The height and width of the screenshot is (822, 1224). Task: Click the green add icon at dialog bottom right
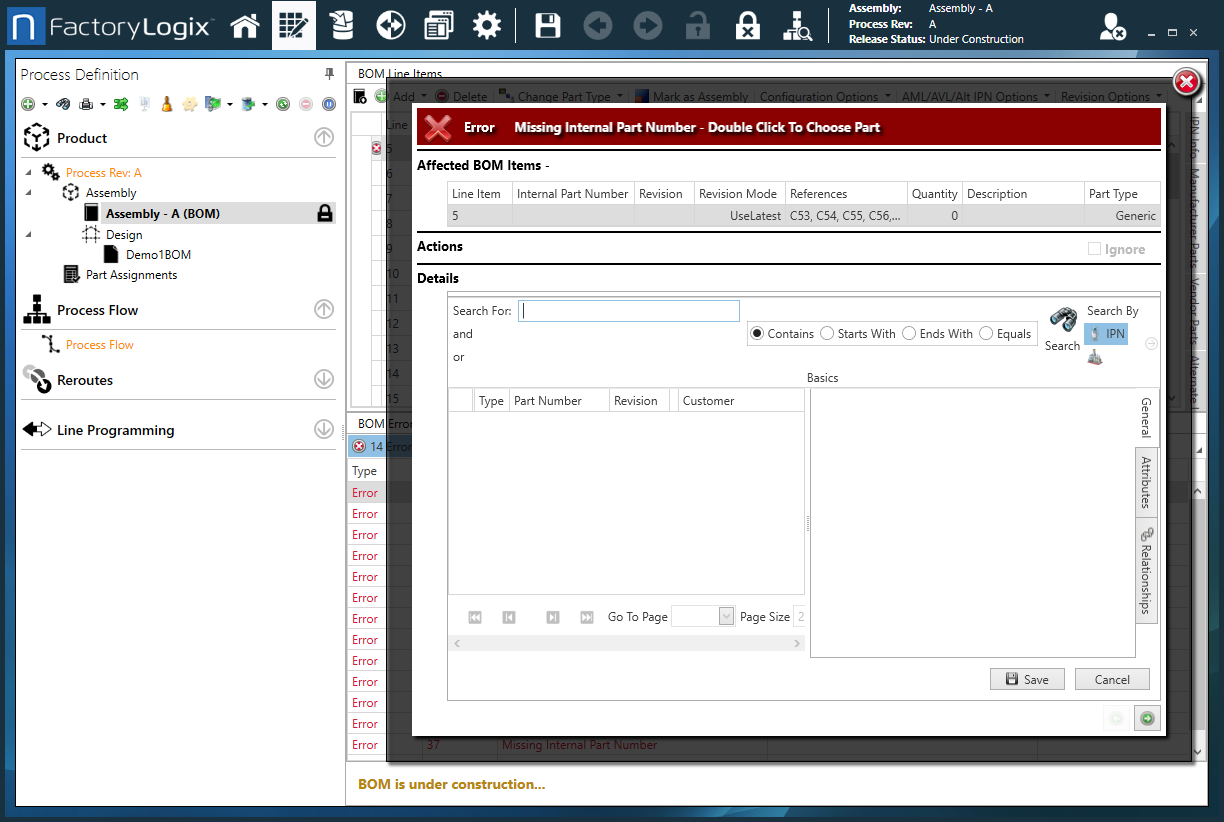tap(1146, 718)
